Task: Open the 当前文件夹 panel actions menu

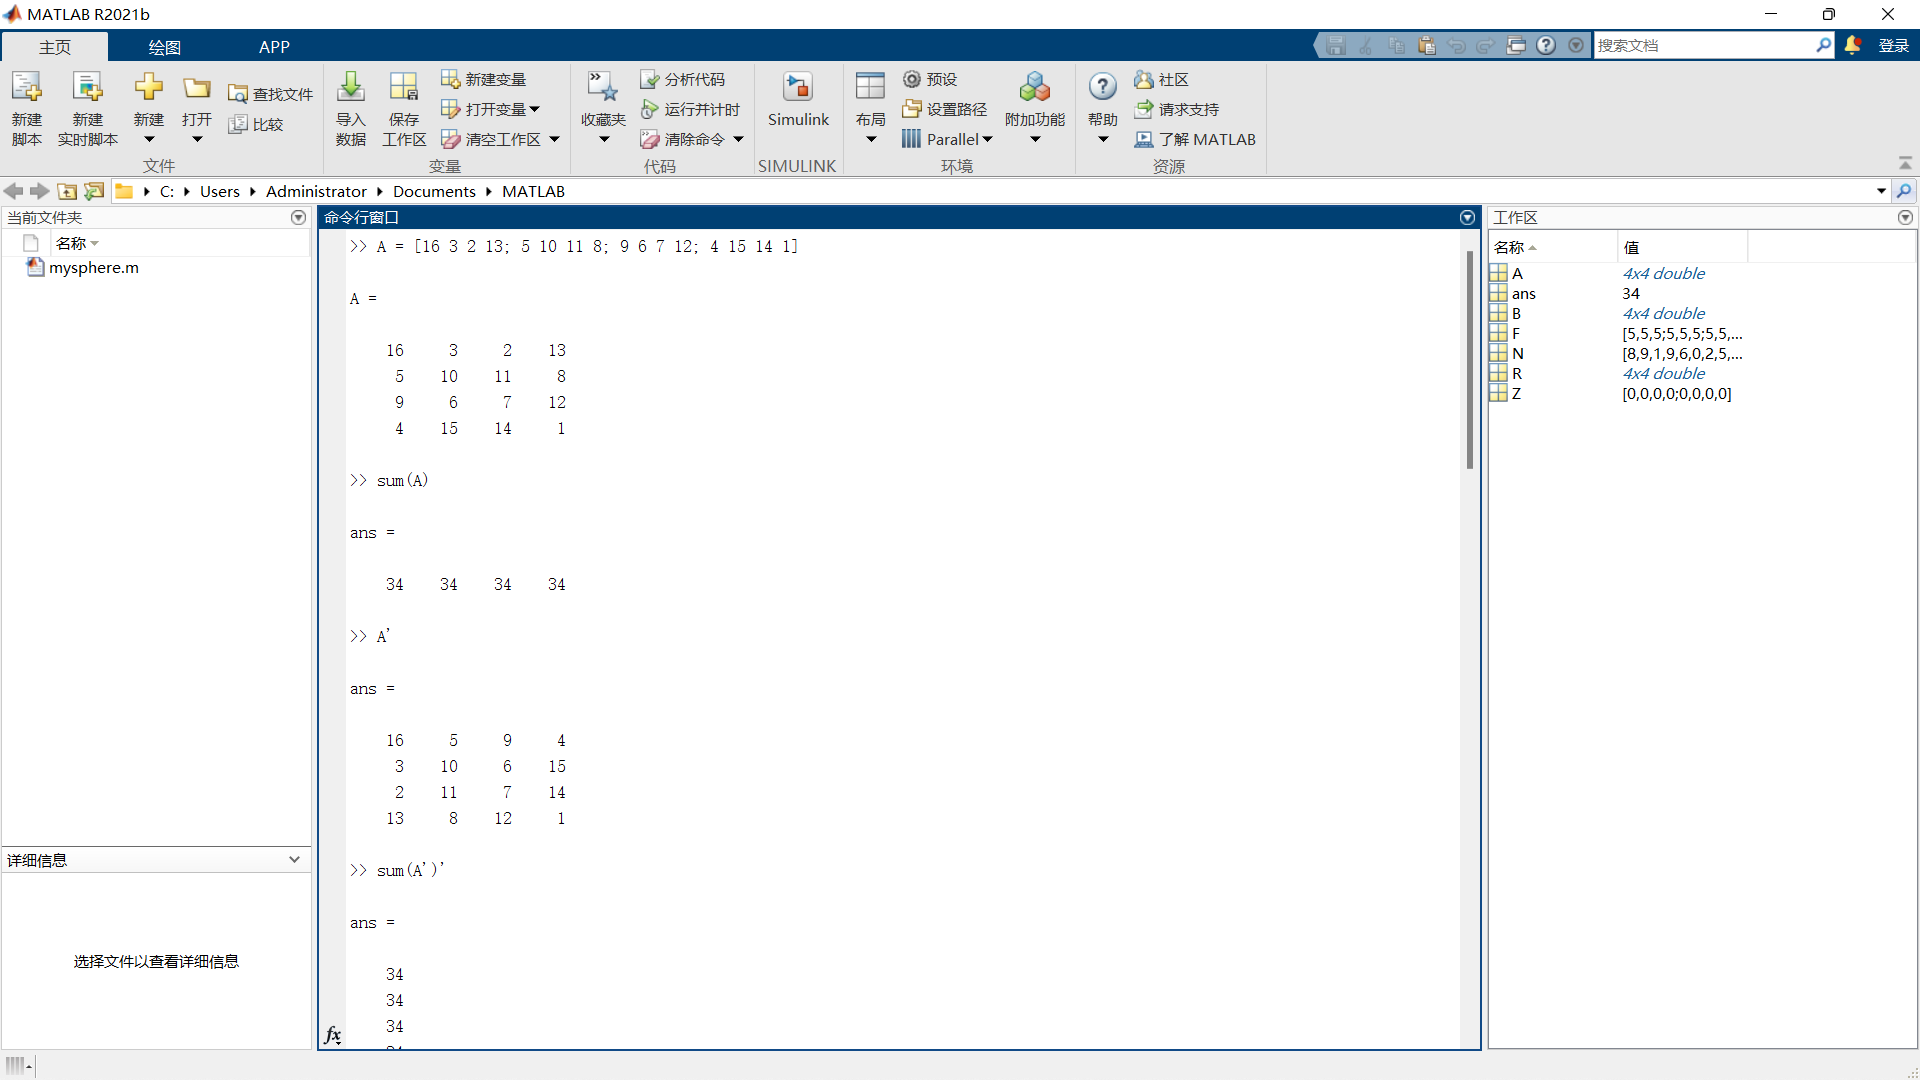Action: click(x=298, y=217)
